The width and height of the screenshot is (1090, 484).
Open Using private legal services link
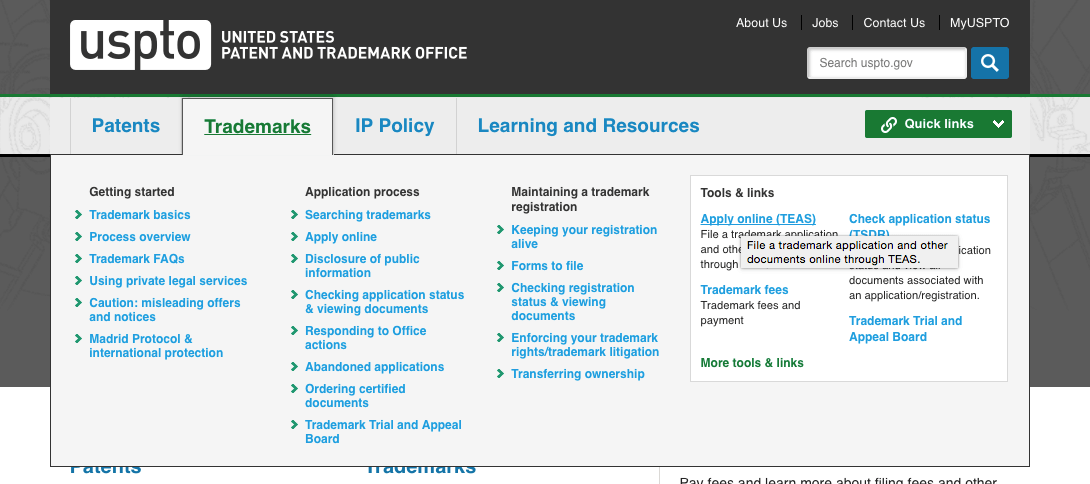[168, 281]
